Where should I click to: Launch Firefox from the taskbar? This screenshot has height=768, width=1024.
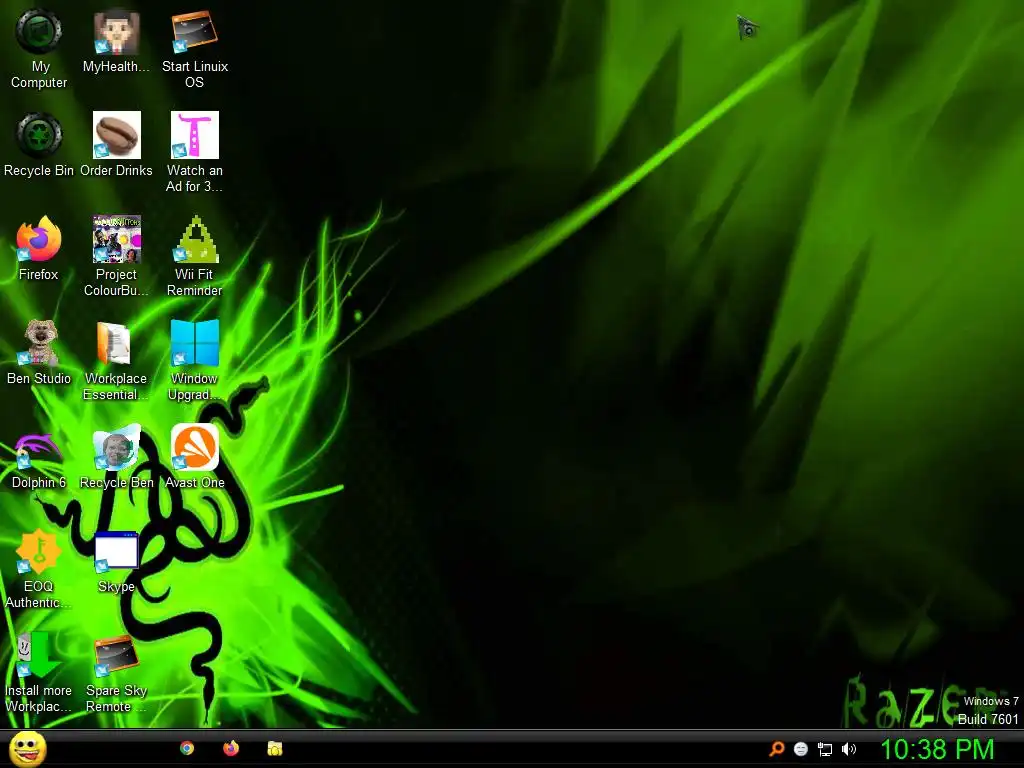coord(231,748)
